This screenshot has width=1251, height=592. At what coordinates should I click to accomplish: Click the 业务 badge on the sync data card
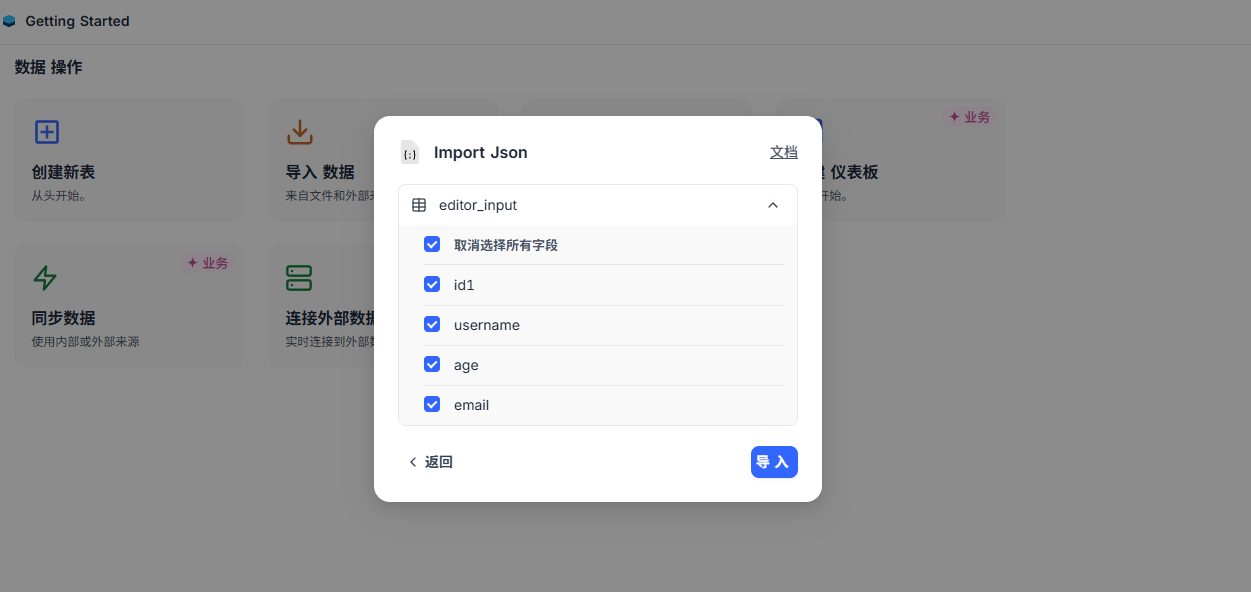click(x=208, y=263)
